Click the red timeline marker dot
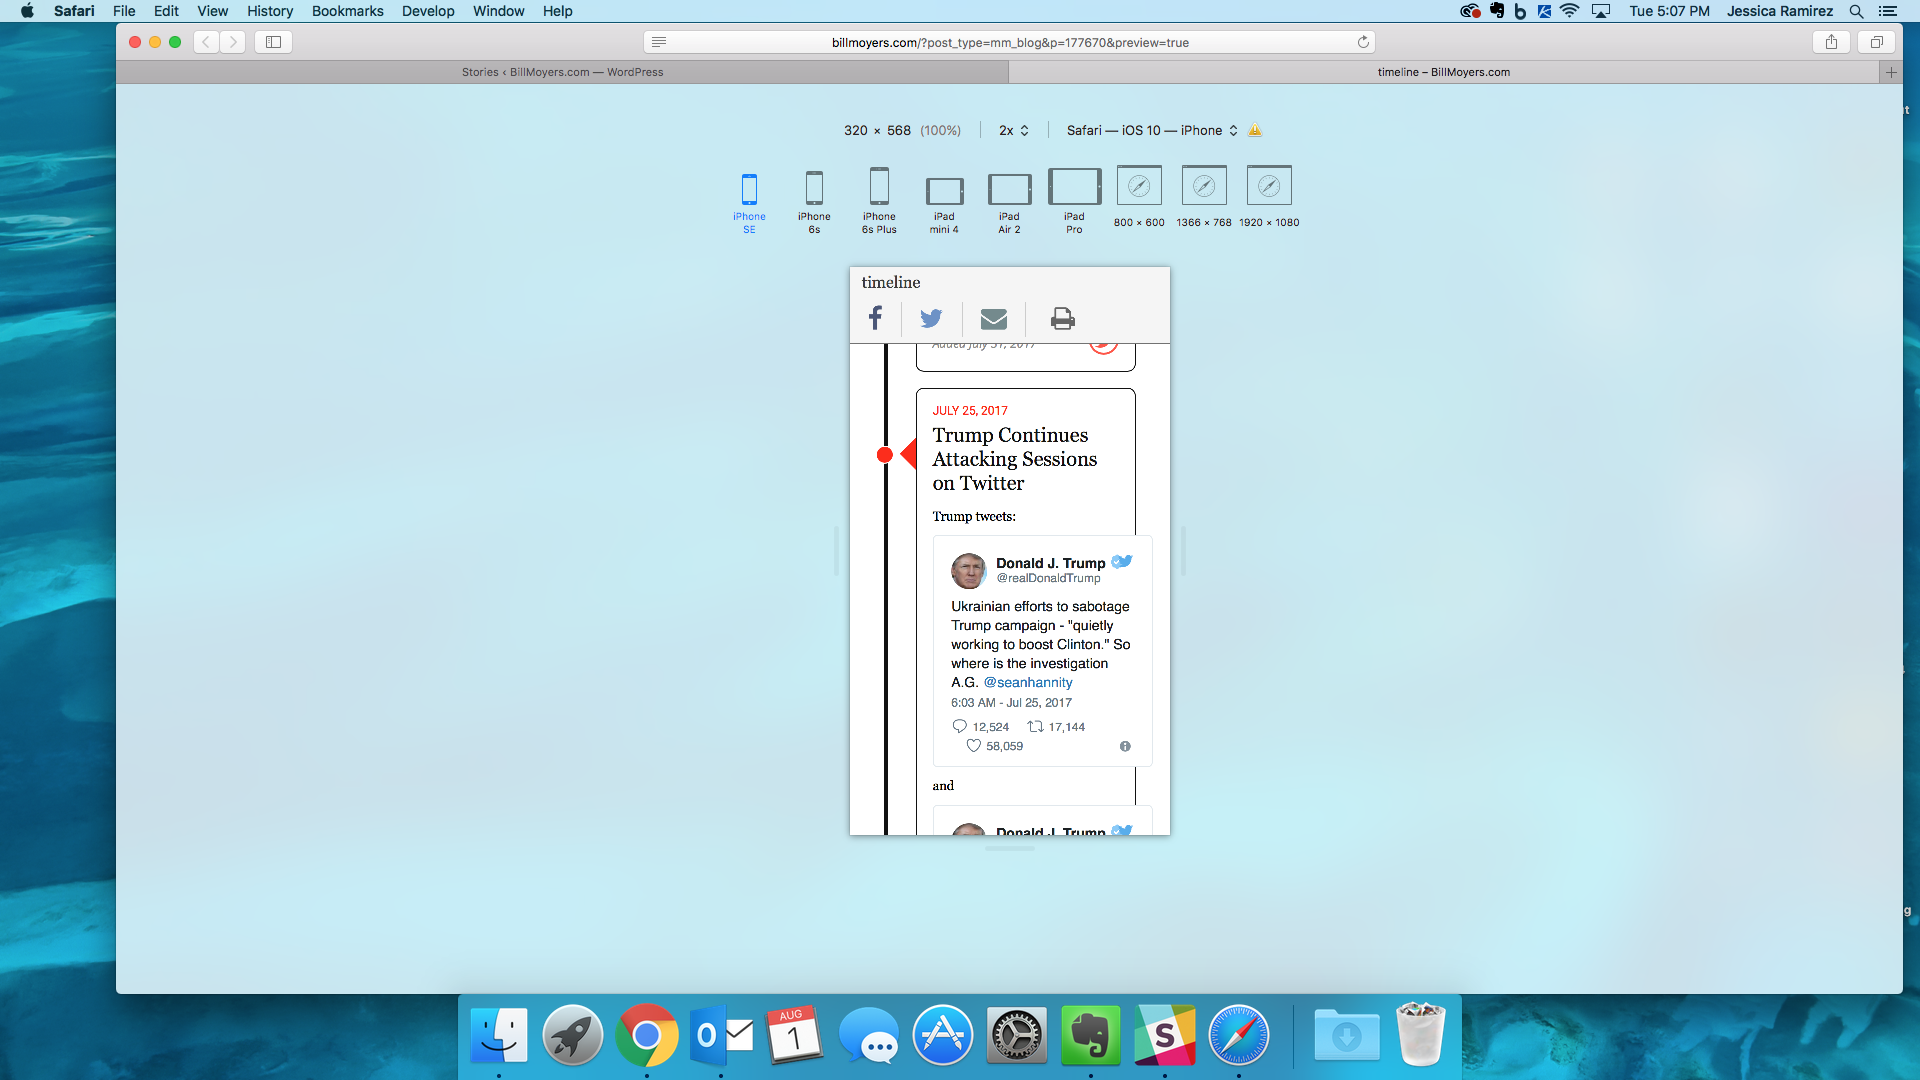Viewport: 1920px width, 1080px height. tap(884, 455)
